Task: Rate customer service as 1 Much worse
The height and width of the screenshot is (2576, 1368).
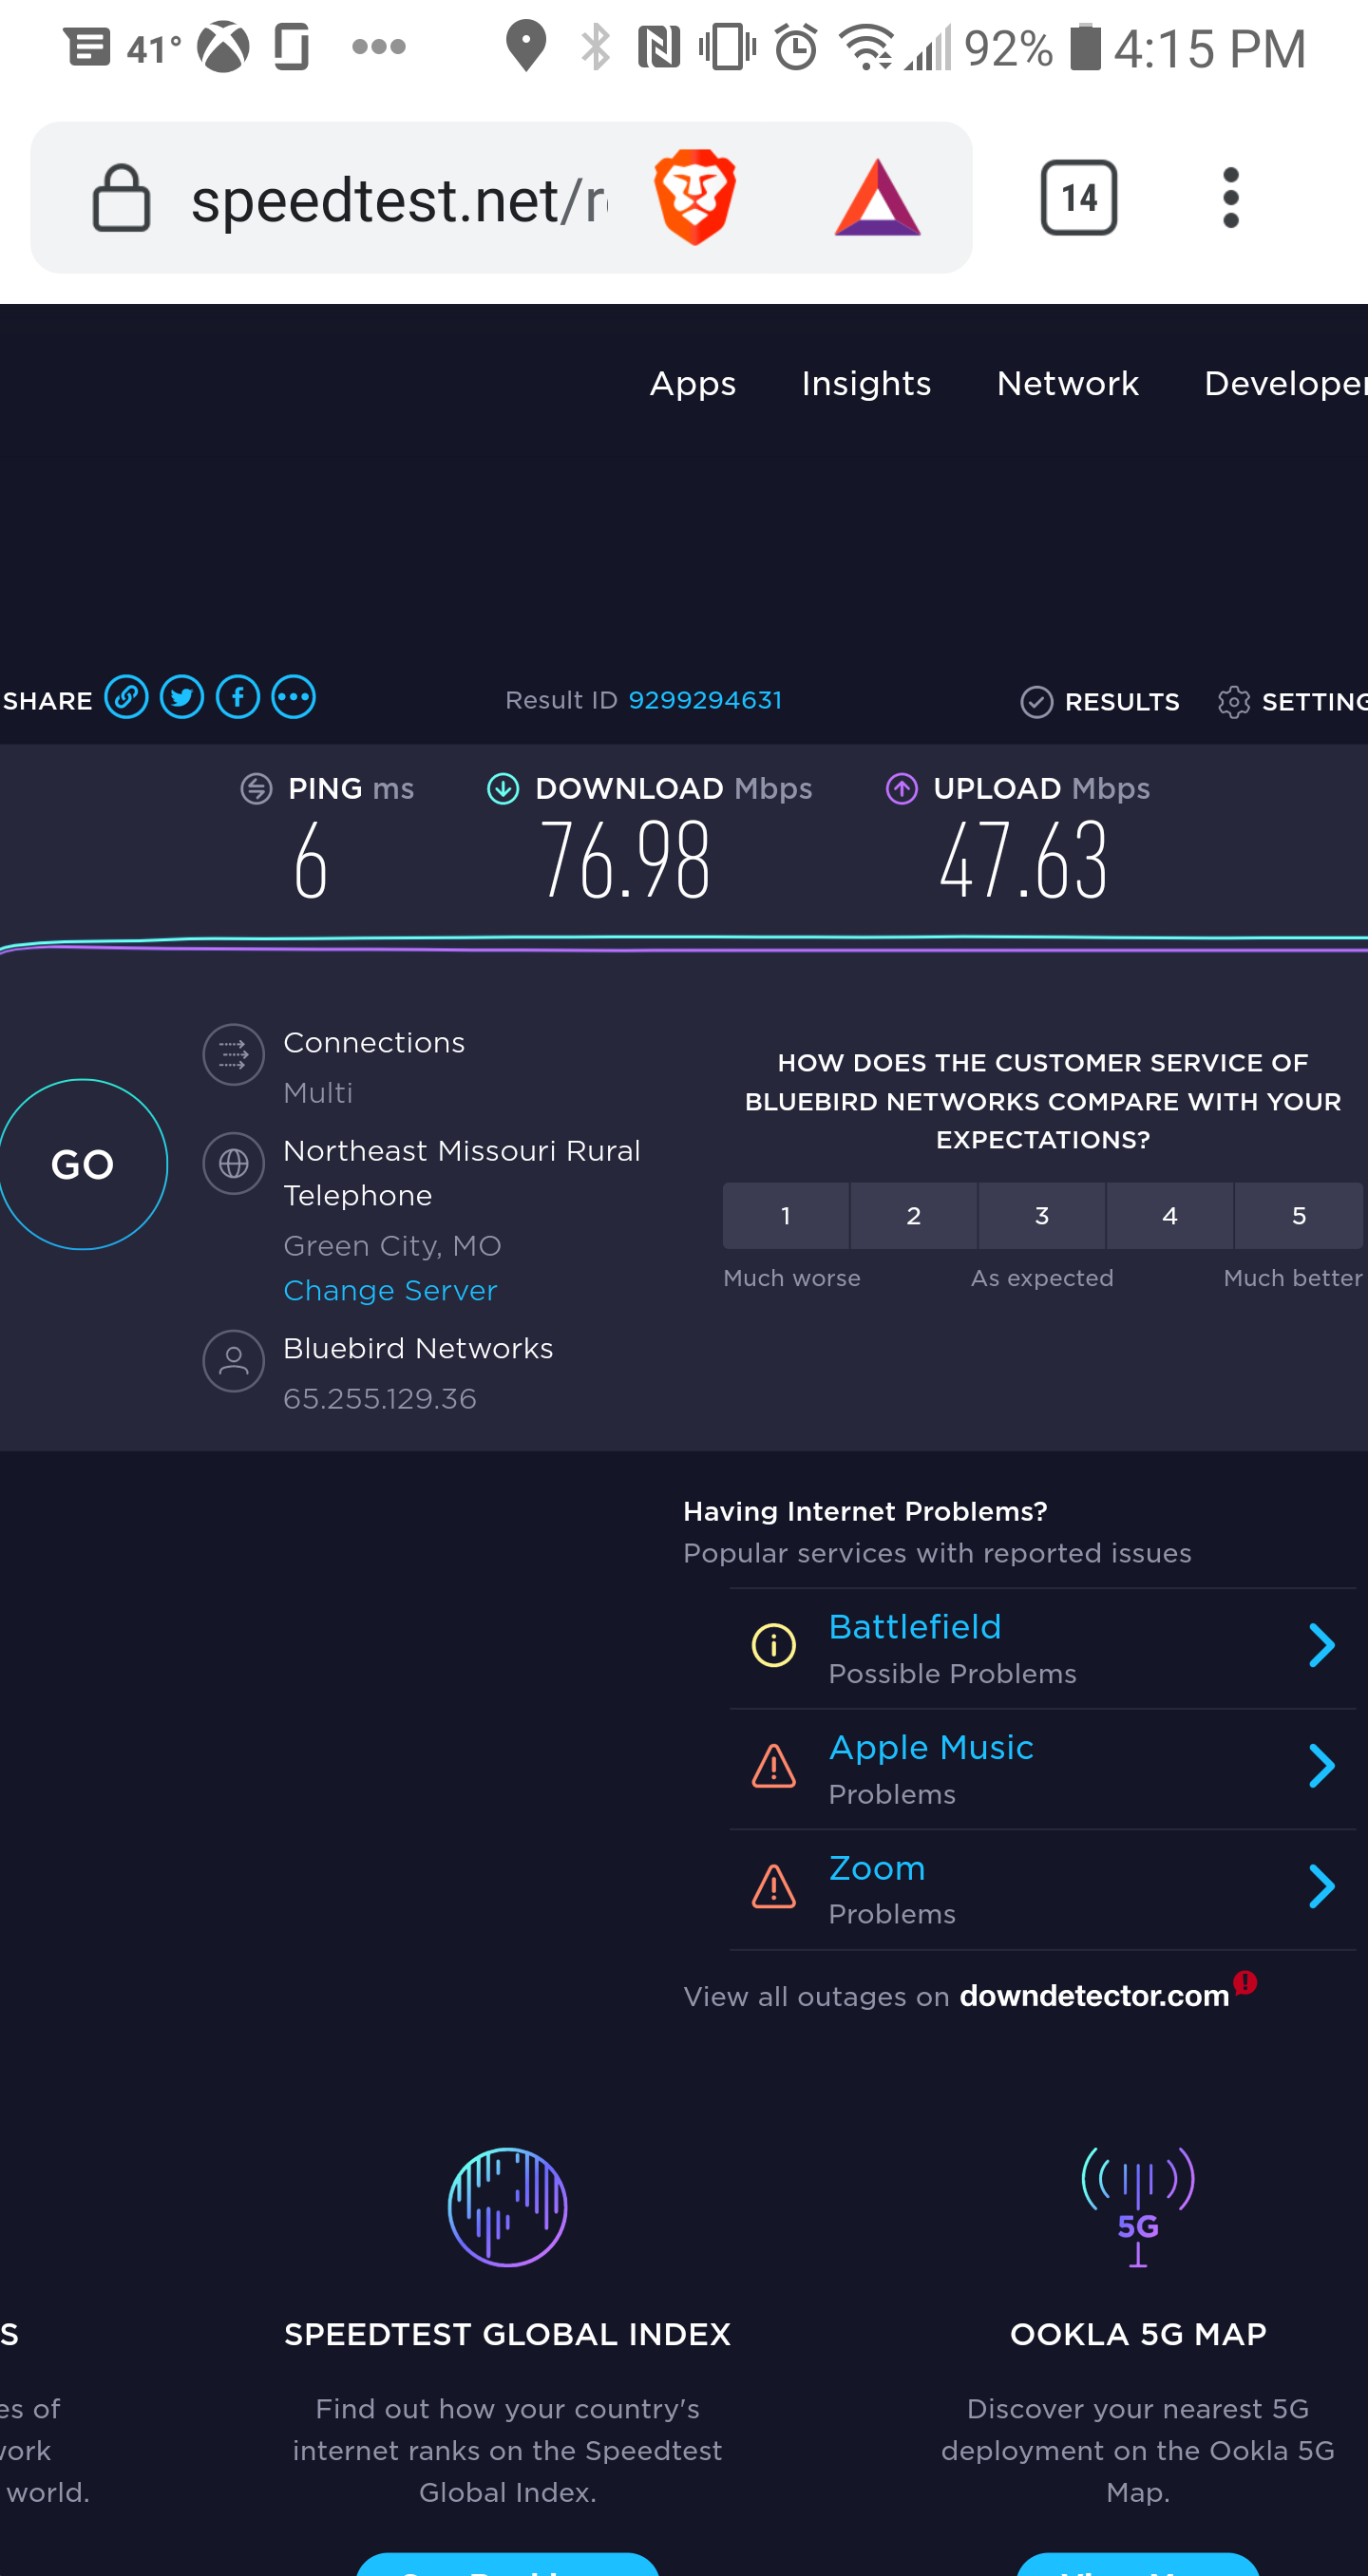Action: [786, 1215]
